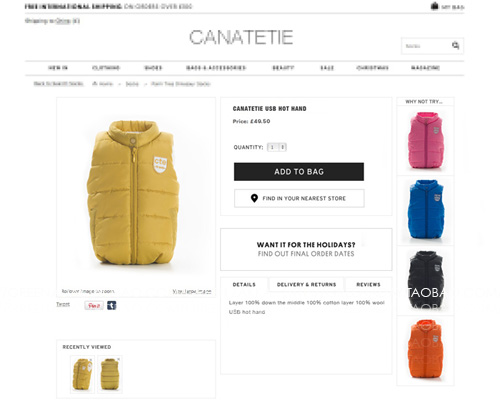The image size is (500, 413).
Task: Add the vest to bag
Action: pyautogui.click(x=299, y=172)
